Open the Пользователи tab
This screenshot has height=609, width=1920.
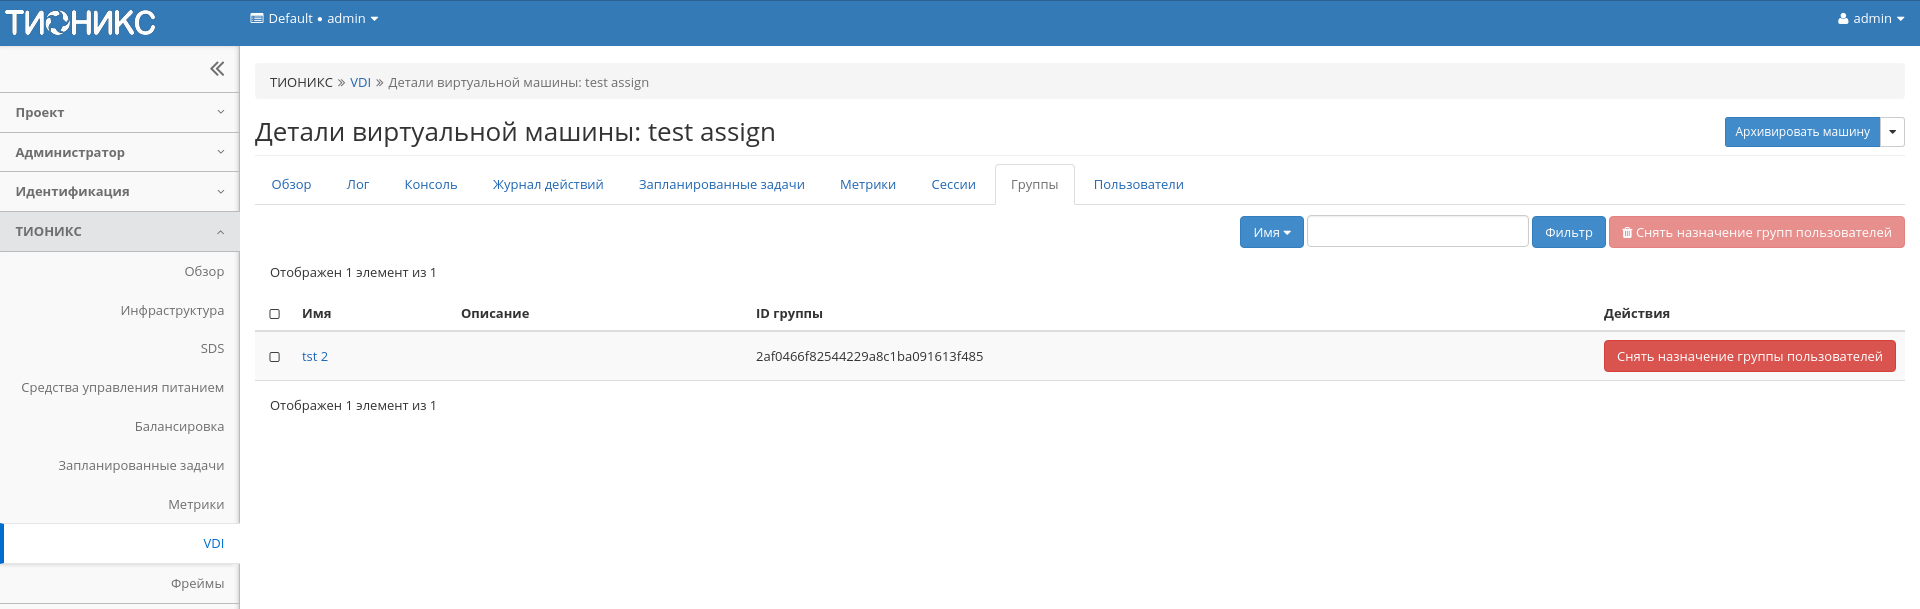(1138, 185)
